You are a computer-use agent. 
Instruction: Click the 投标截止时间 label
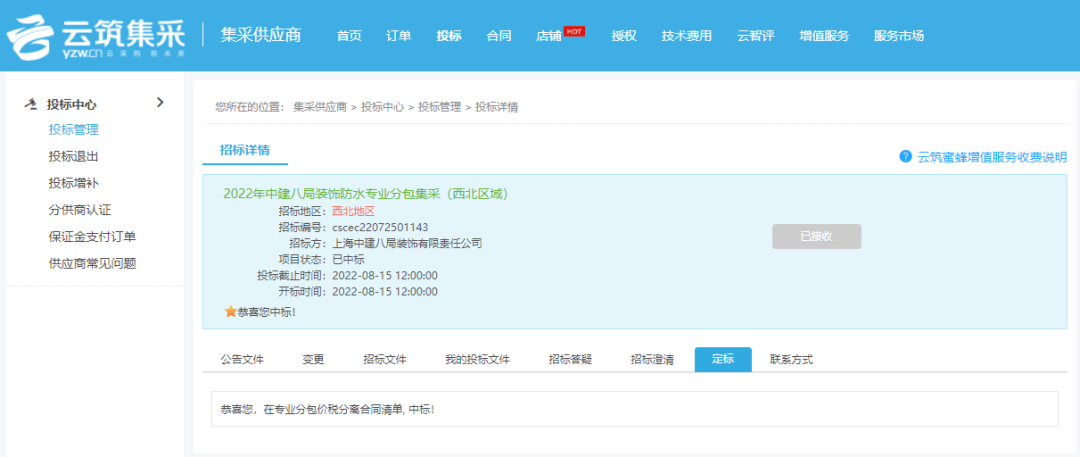click(x=291, y=276)
